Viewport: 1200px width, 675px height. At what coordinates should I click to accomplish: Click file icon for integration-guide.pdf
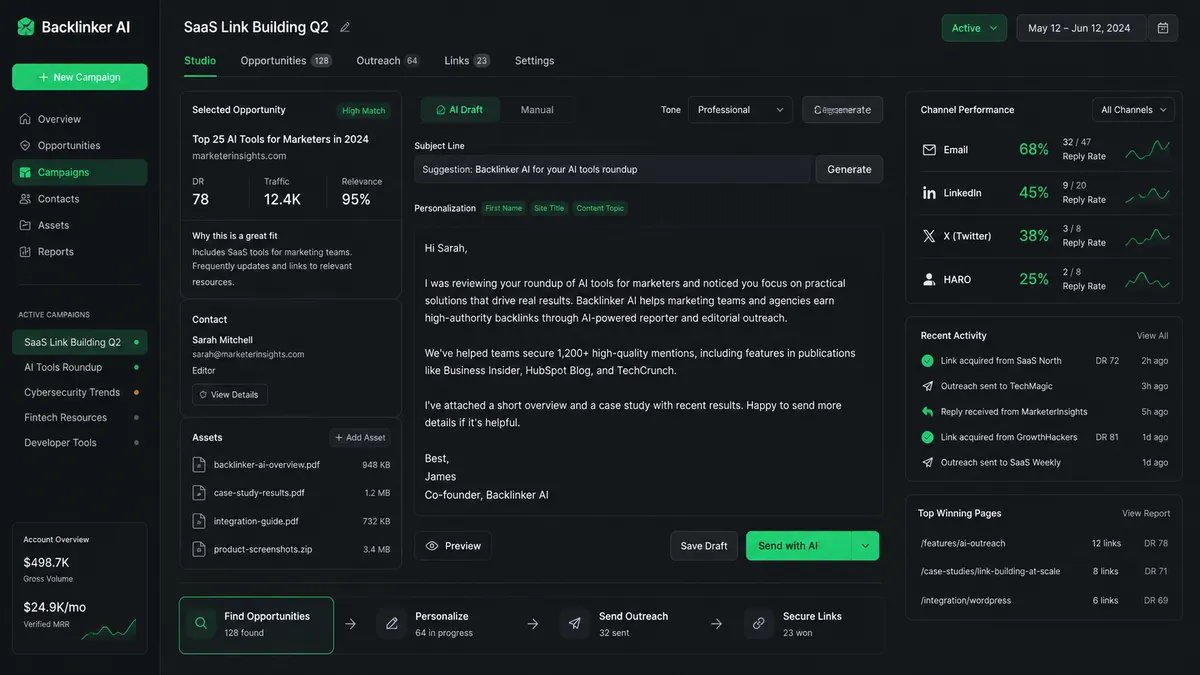pyautogui.click(x=199, y=521)
